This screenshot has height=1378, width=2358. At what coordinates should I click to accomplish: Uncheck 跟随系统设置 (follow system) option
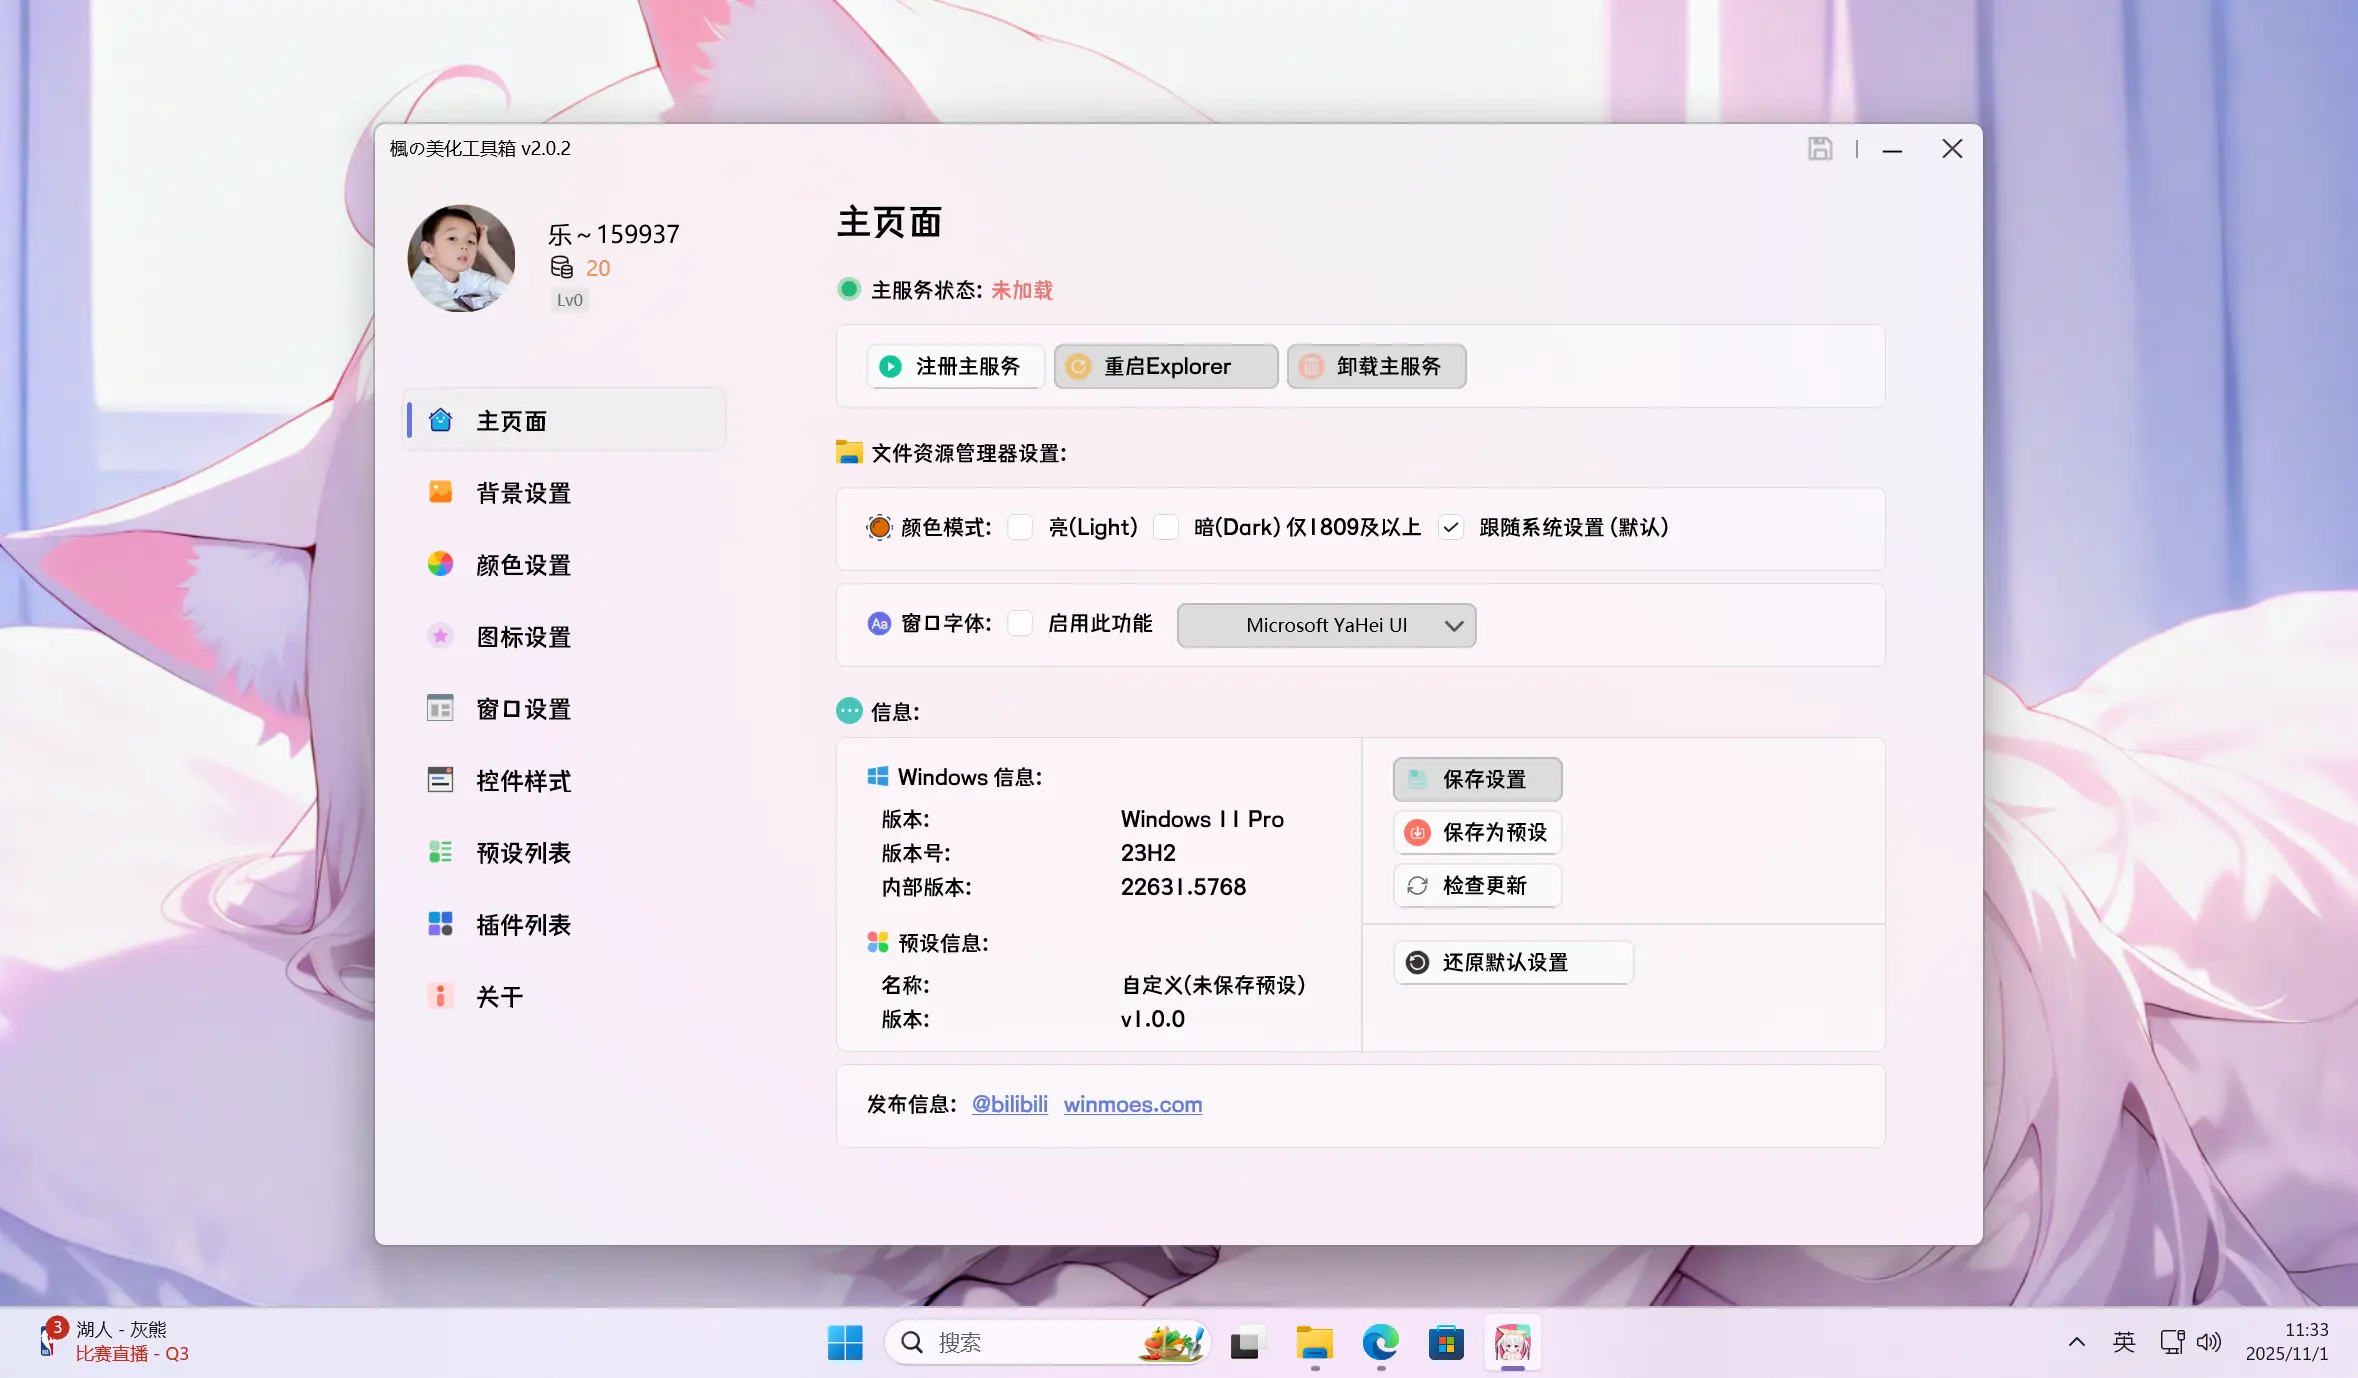click(1451, 527)
